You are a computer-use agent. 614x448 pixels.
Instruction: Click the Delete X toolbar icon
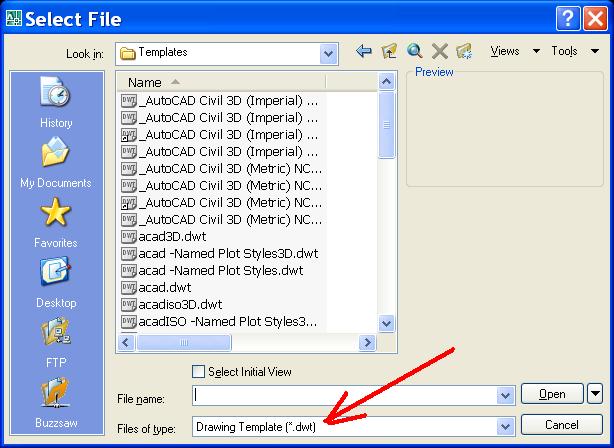click(x=439, y=51)
